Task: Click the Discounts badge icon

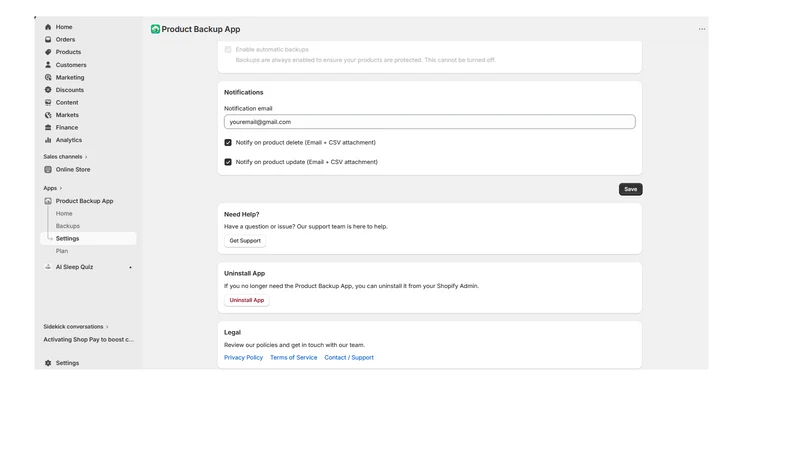Action: (48, 90)
